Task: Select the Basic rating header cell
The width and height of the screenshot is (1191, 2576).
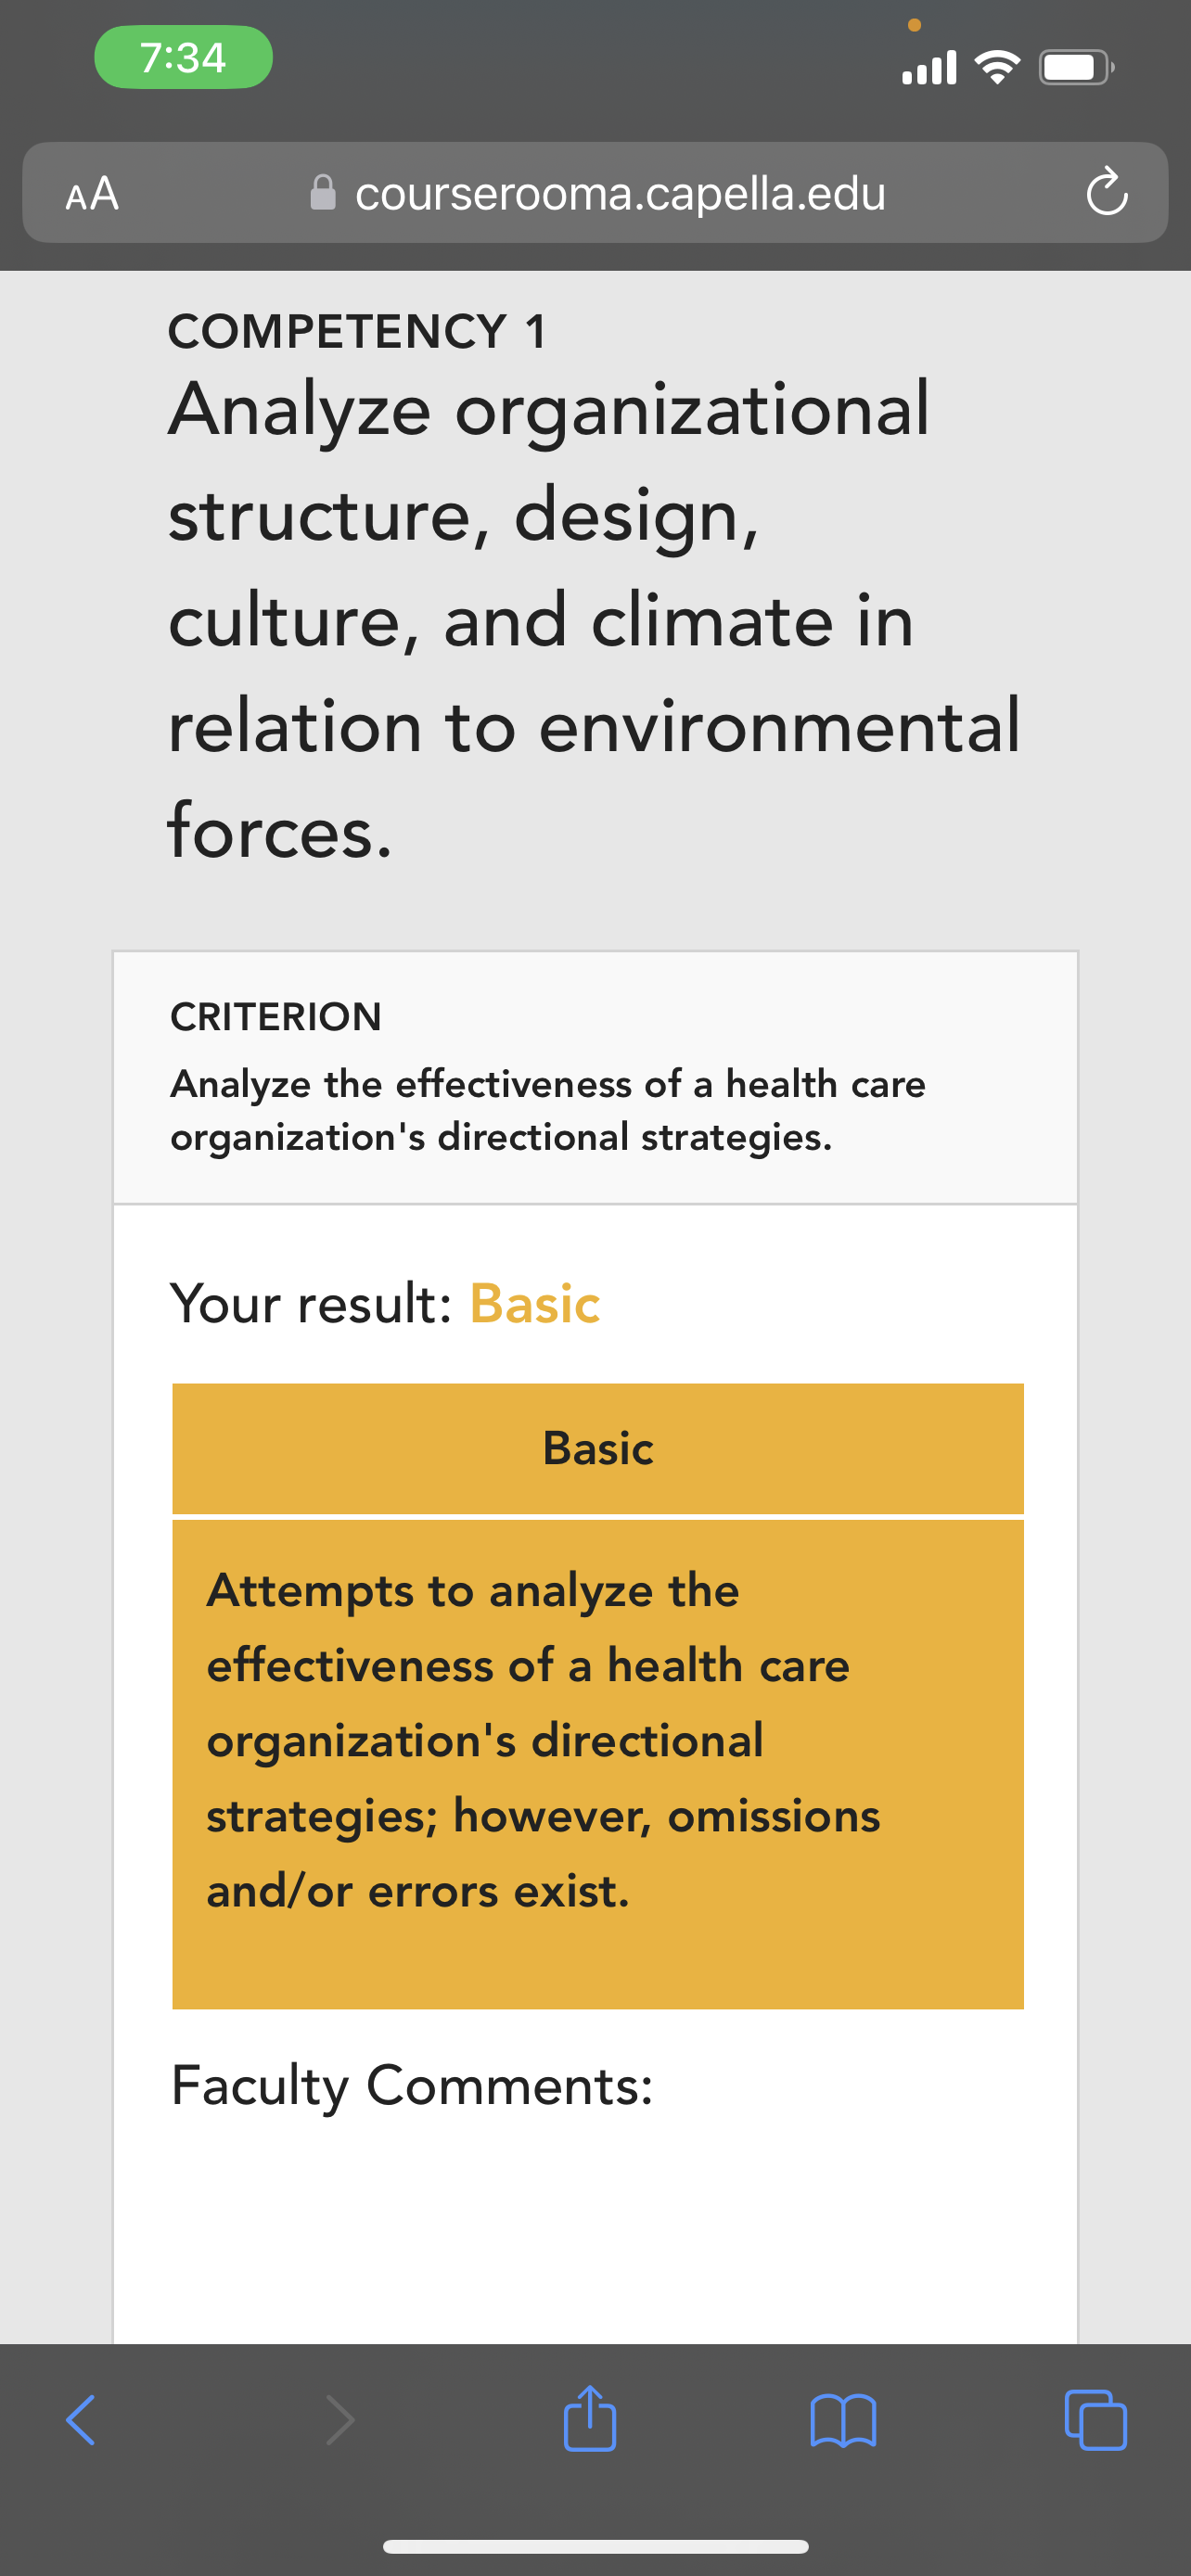Action: pos(598,1448)
